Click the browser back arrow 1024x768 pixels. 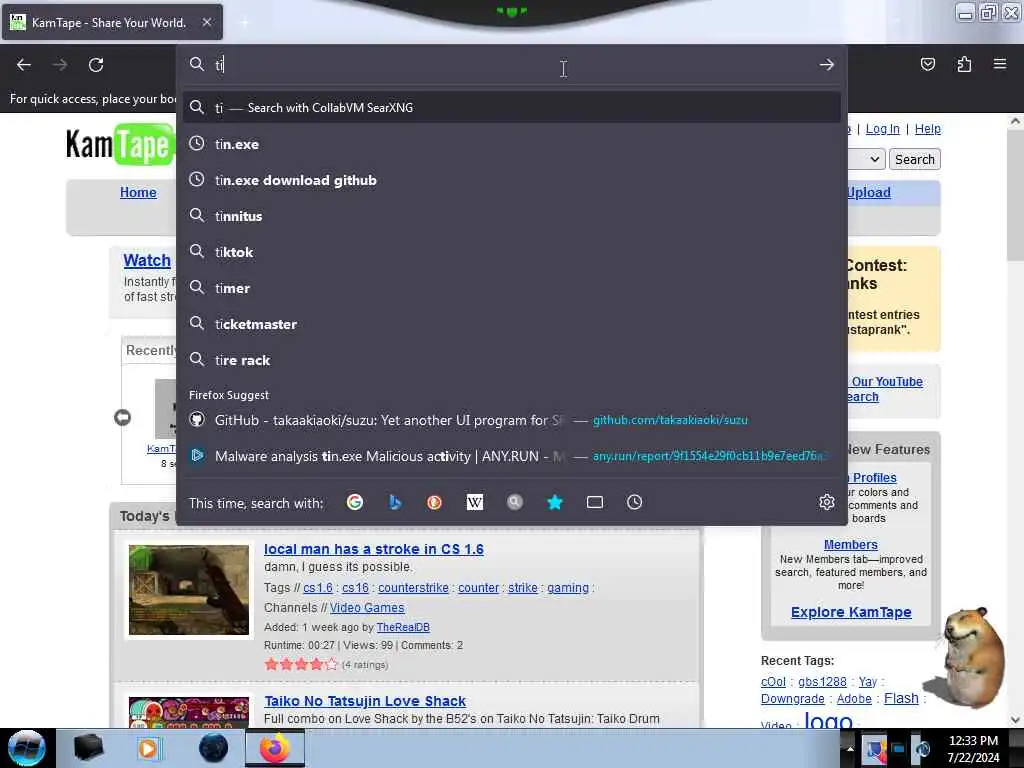click(x=24, y=65)
